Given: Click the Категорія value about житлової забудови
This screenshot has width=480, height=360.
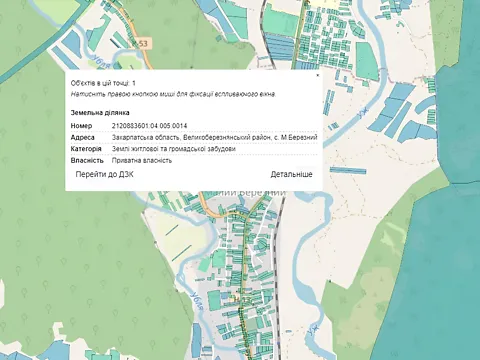Looking at the screenshot, I should click(x=174, y=149).
